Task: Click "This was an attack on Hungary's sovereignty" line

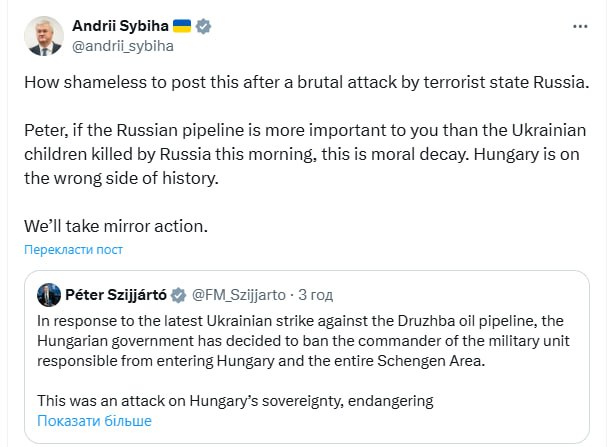Action: click(235, 401)
